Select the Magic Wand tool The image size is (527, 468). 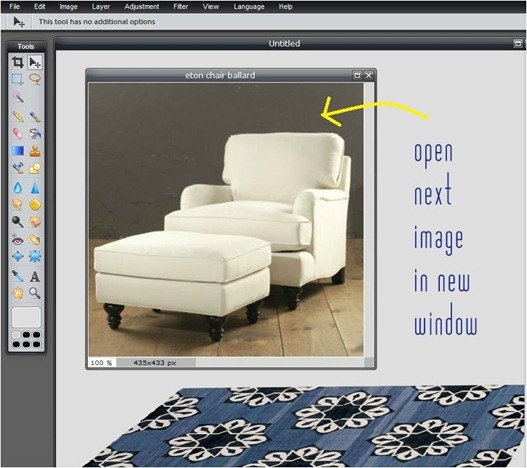(x=18, y=97)
